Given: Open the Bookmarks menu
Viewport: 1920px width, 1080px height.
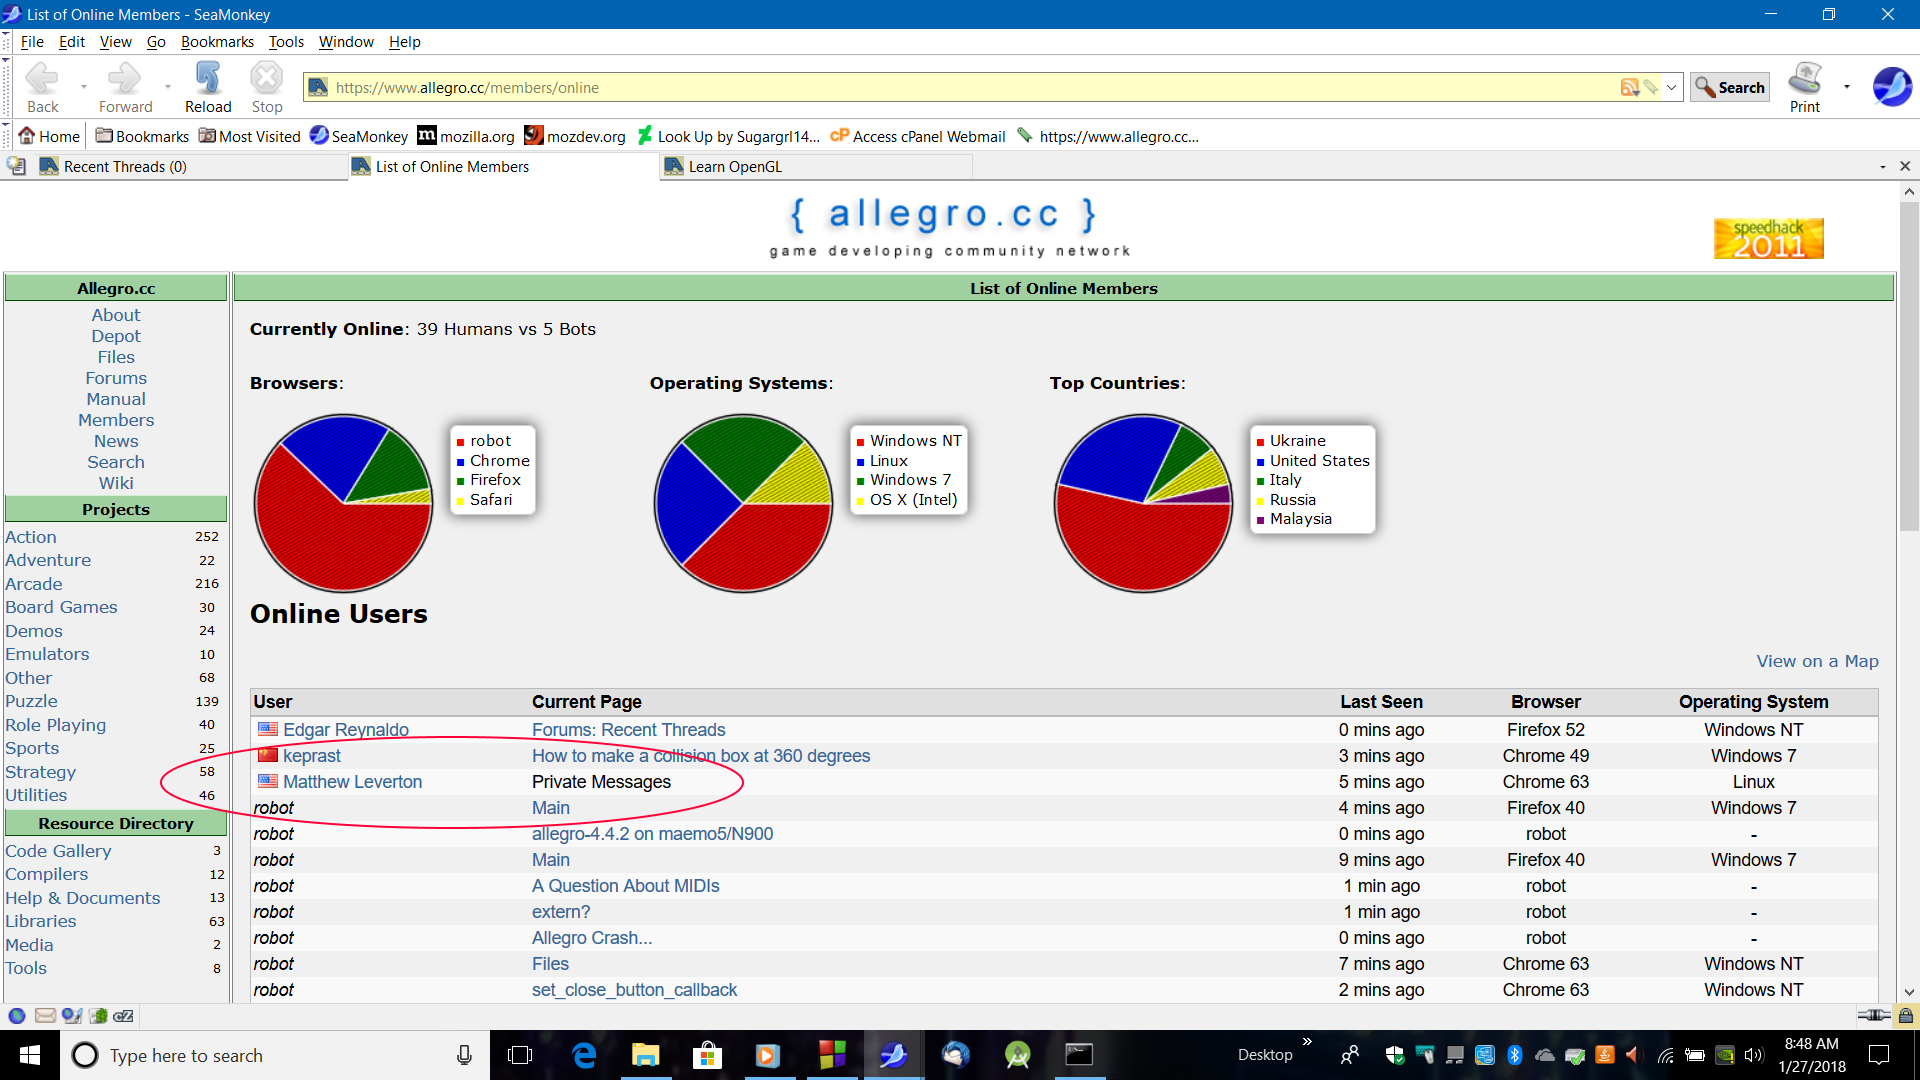Looking at the screenshot, I should click(x=217, y=42).
